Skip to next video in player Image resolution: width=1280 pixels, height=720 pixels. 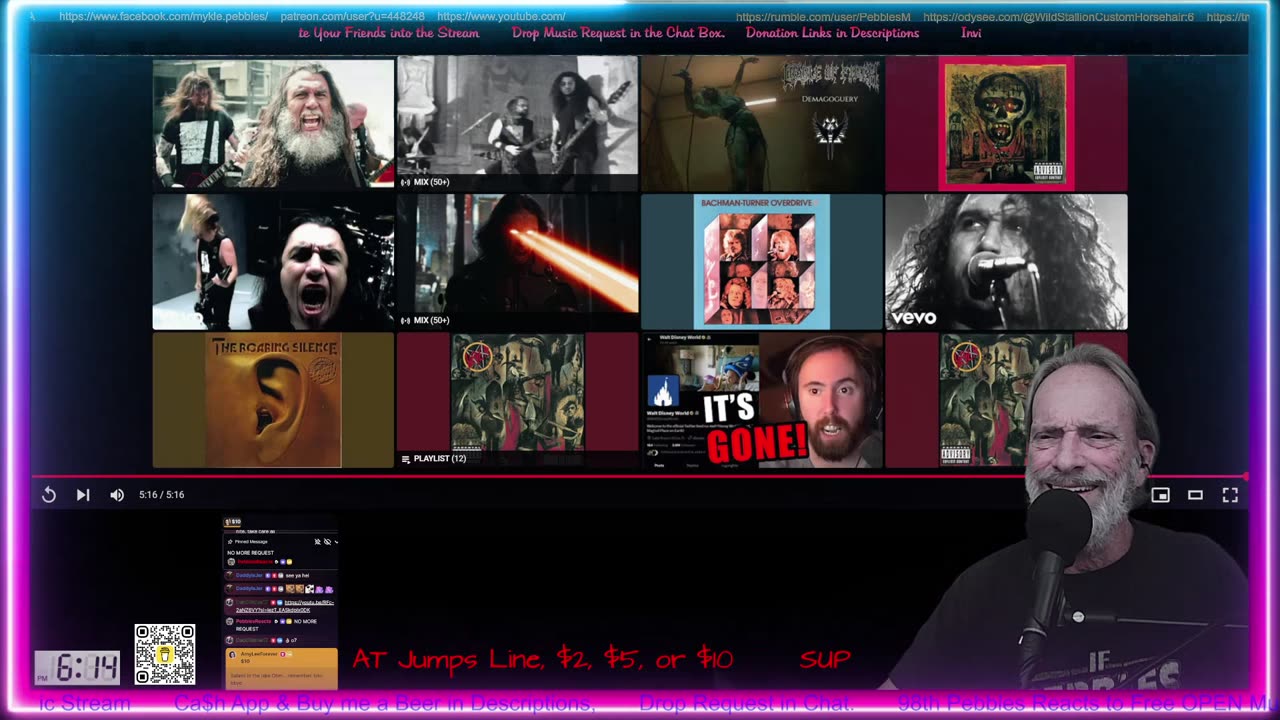click(x=83, y=495)
